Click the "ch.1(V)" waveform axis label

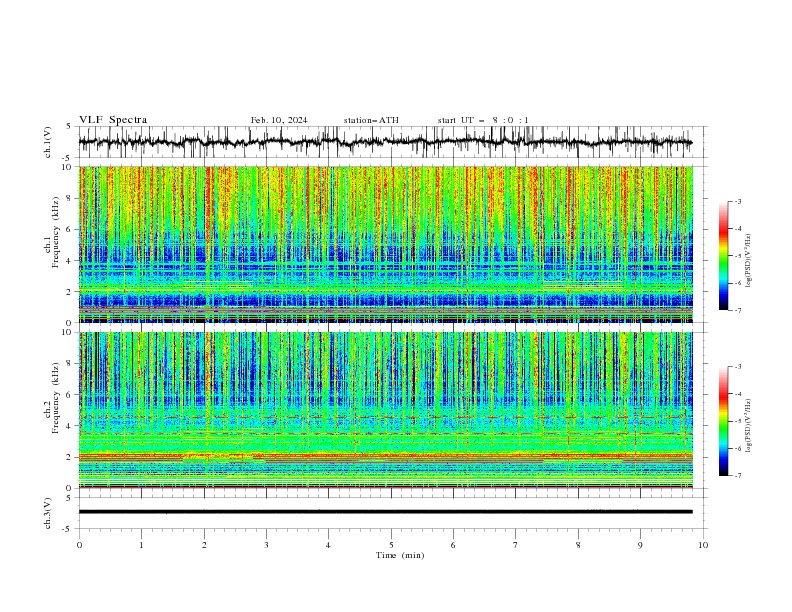pos(48,142)
